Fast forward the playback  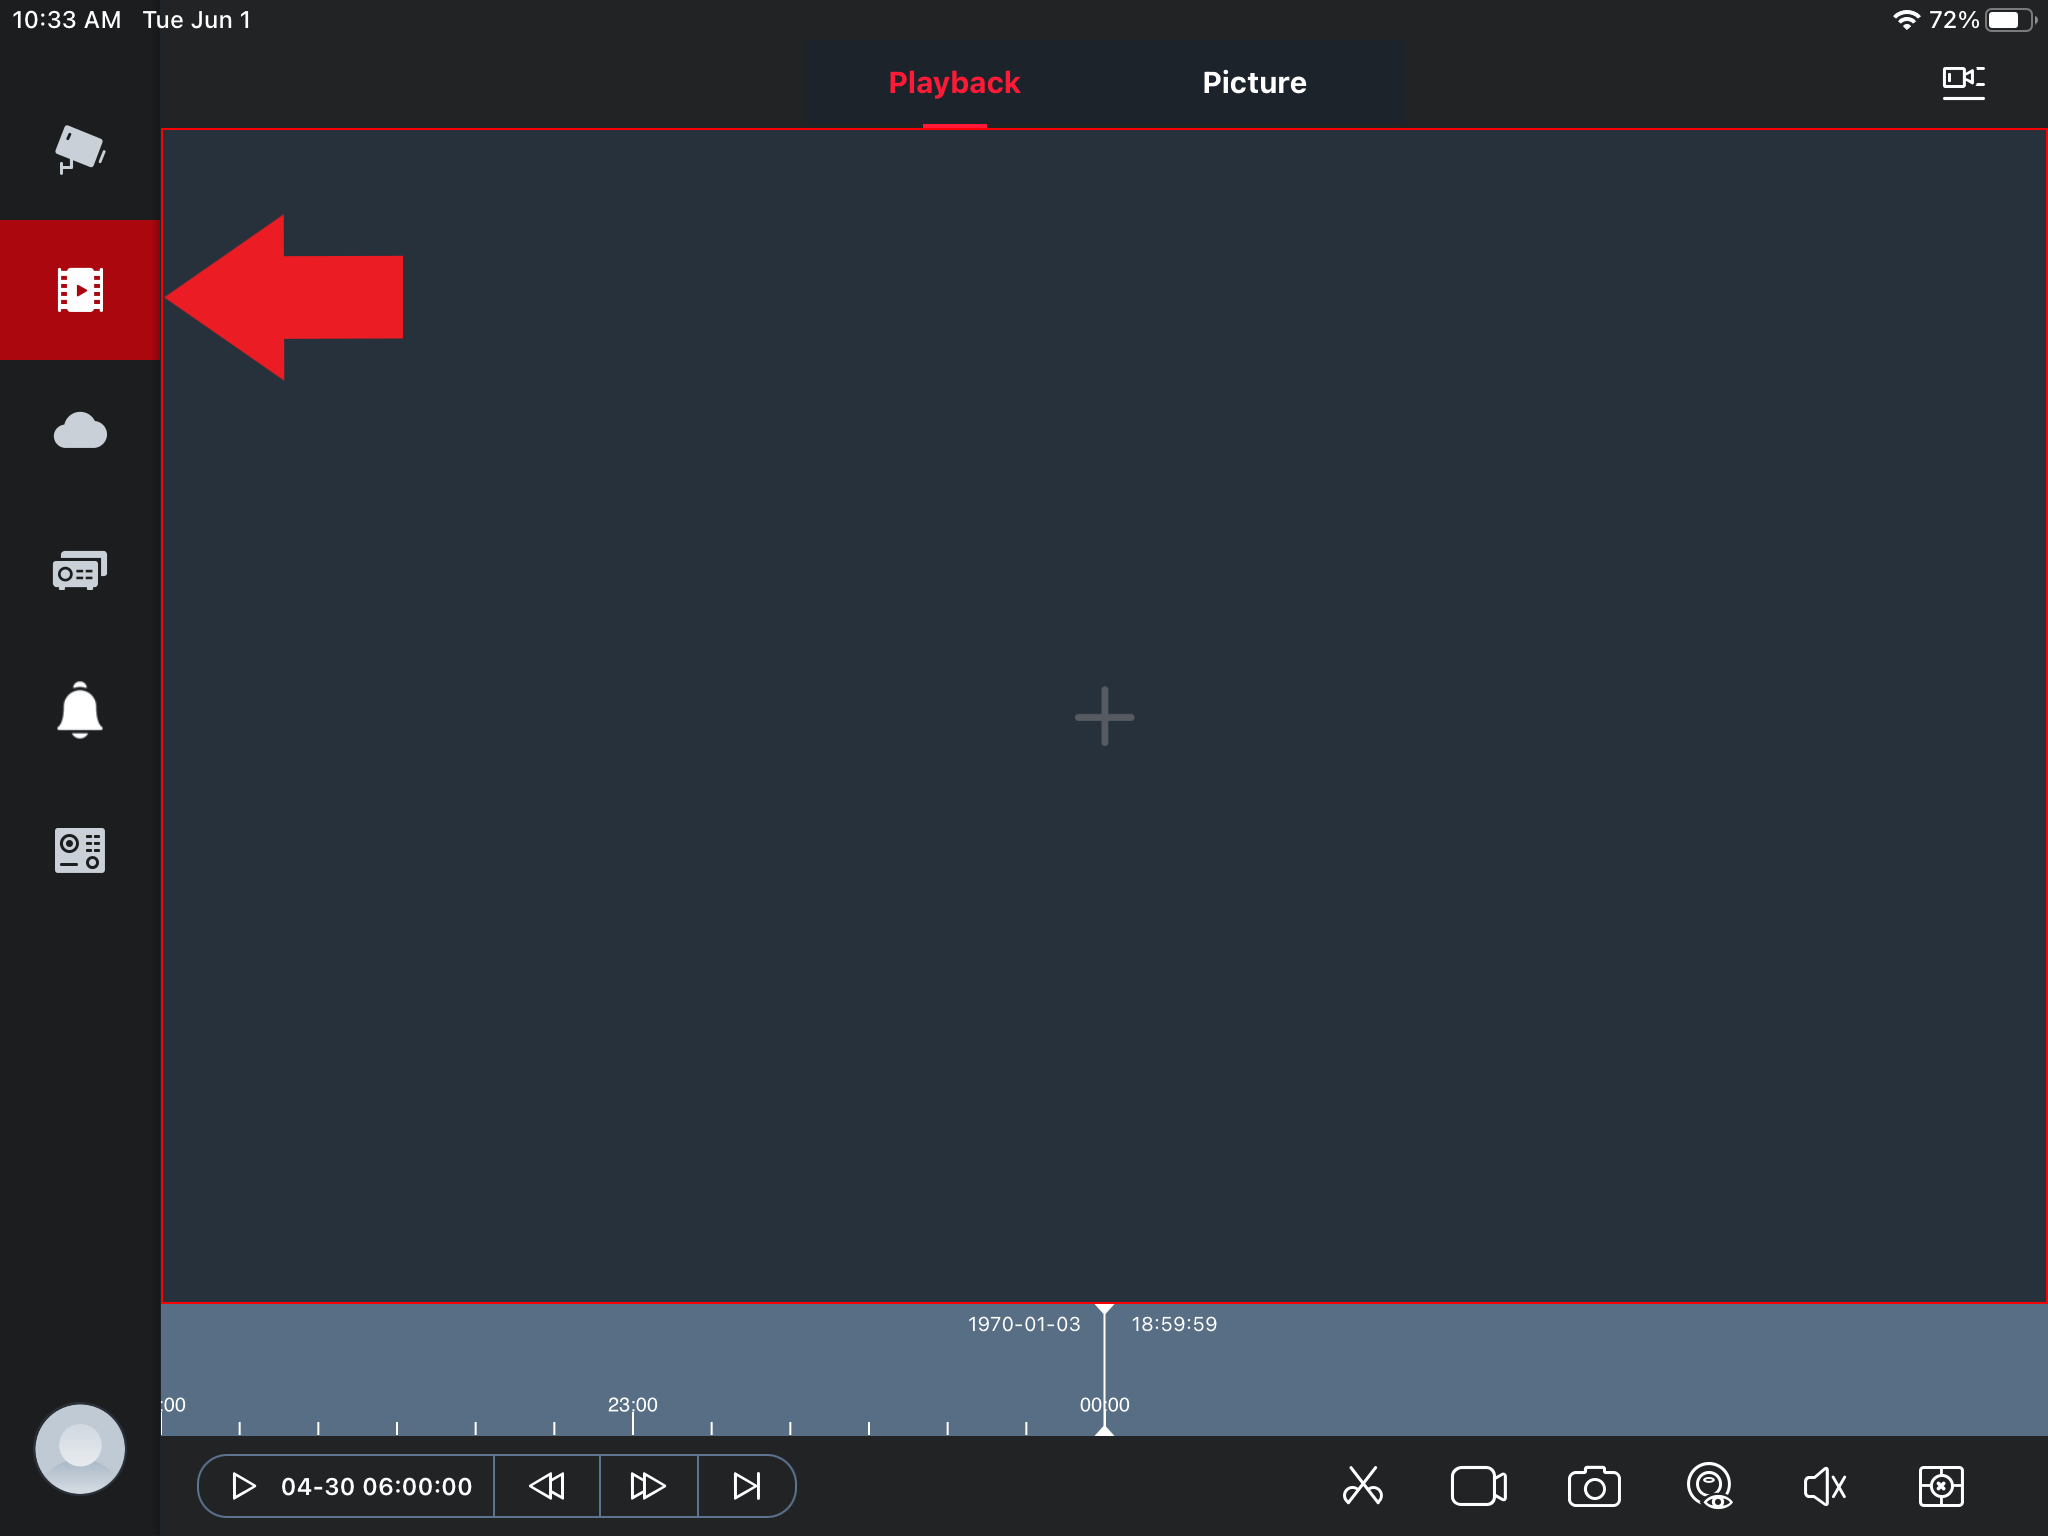(647, 1486)
